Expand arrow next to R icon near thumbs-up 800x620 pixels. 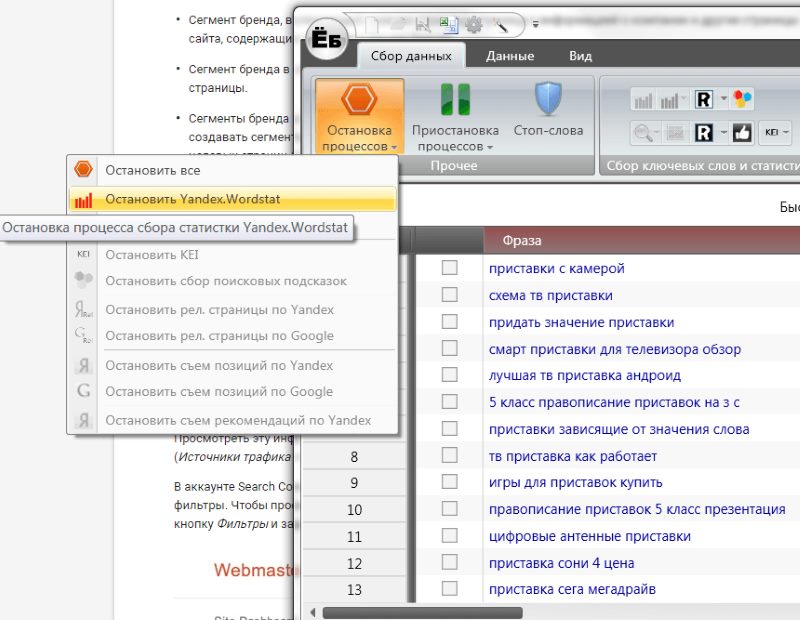(x=723, y=133)
